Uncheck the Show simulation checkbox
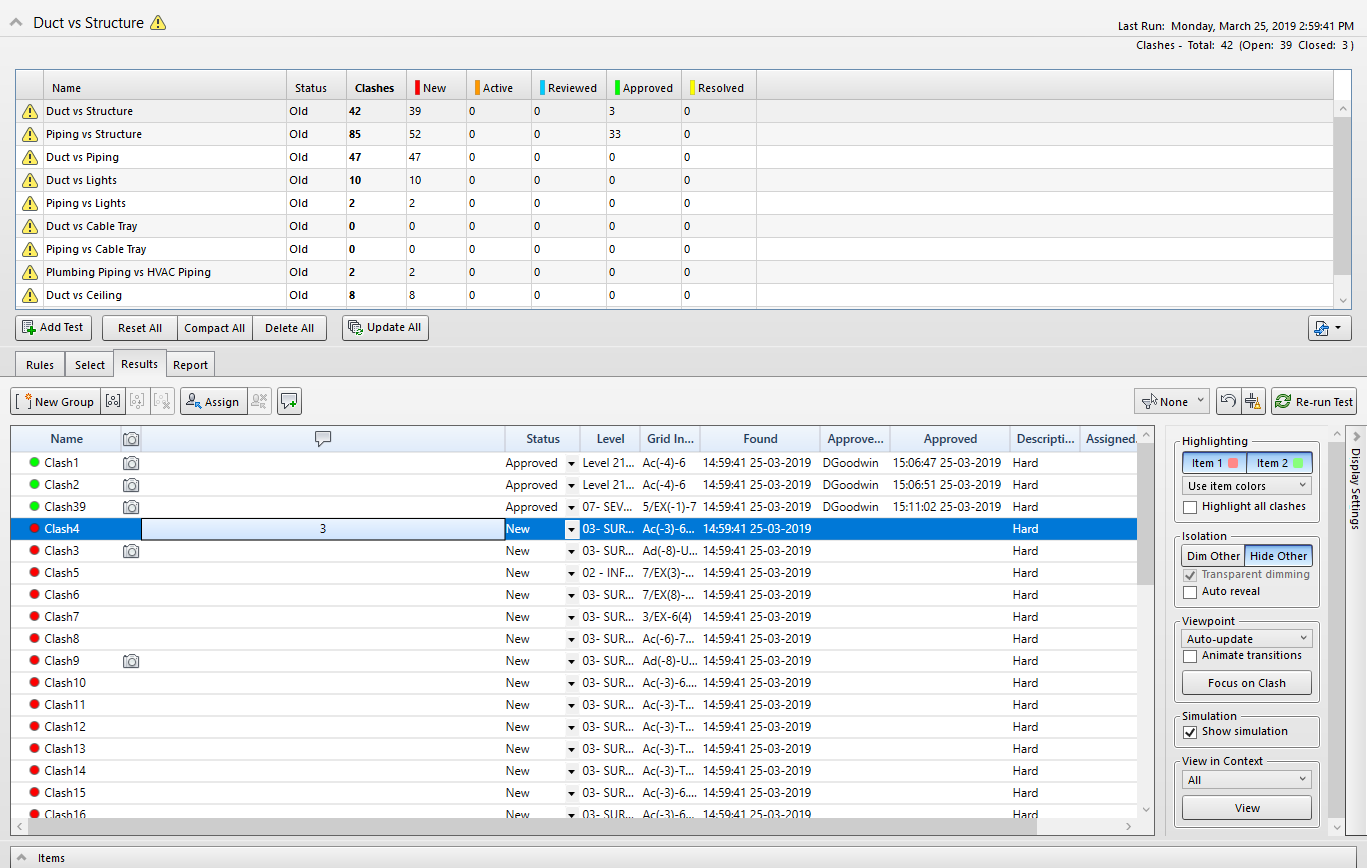This screenshot has height=868, width=1367. [1190, 732]
